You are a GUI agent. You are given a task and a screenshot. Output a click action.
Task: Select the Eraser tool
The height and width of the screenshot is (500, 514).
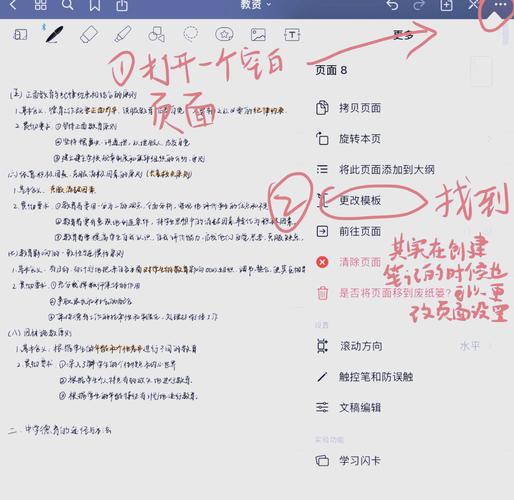[89, 35]
